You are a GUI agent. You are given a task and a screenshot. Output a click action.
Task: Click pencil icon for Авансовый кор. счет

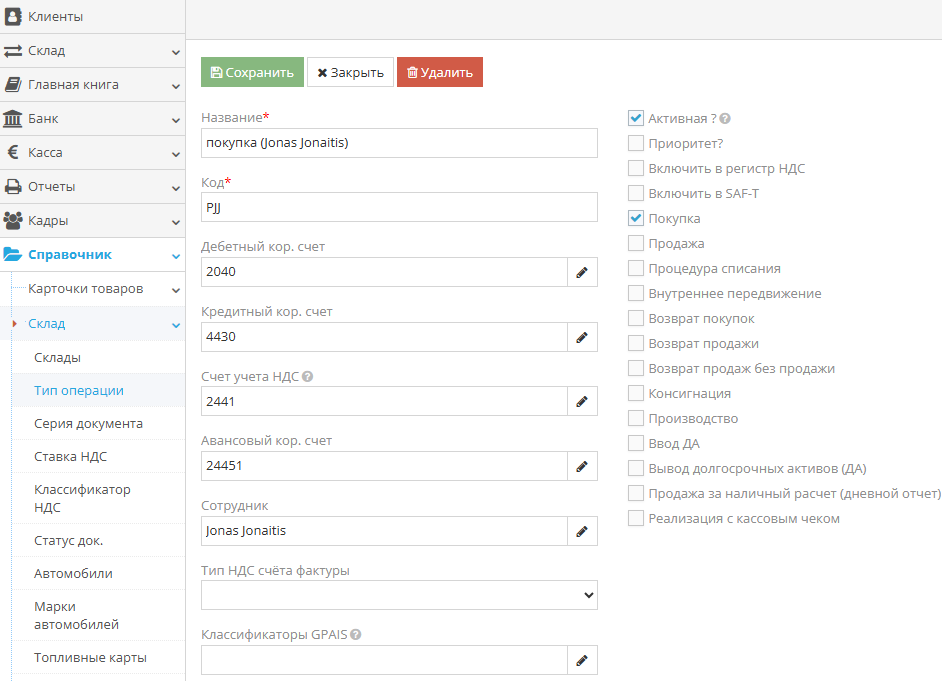581,466
